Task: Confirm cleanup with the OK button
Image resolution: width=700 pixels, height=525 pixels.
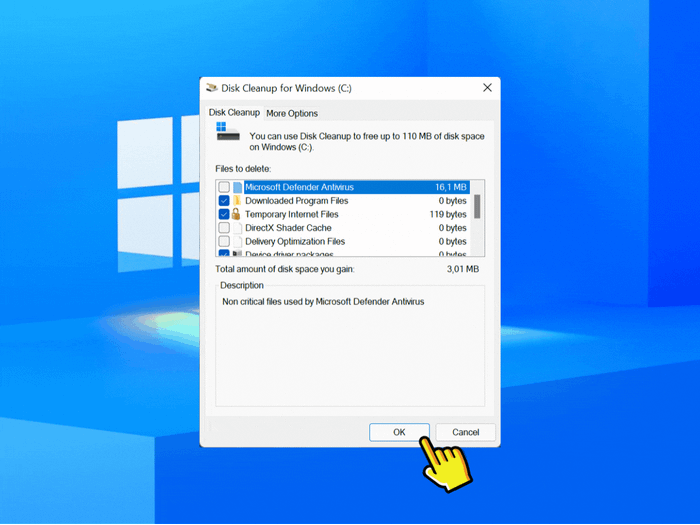Action: point(399,432)
